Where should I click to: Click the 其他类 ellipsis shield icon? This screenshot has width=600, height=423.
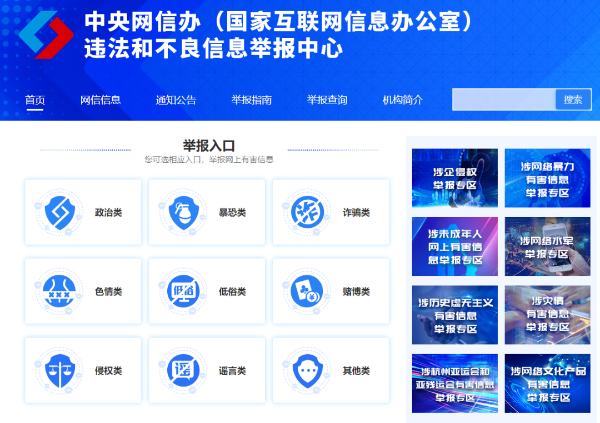(x=307, y=371)
